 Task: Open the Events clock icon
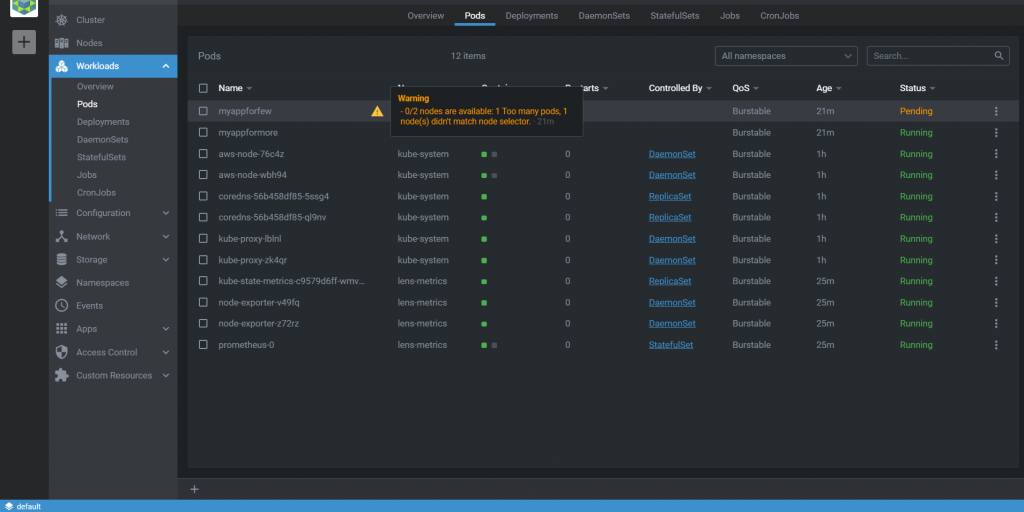61,306
